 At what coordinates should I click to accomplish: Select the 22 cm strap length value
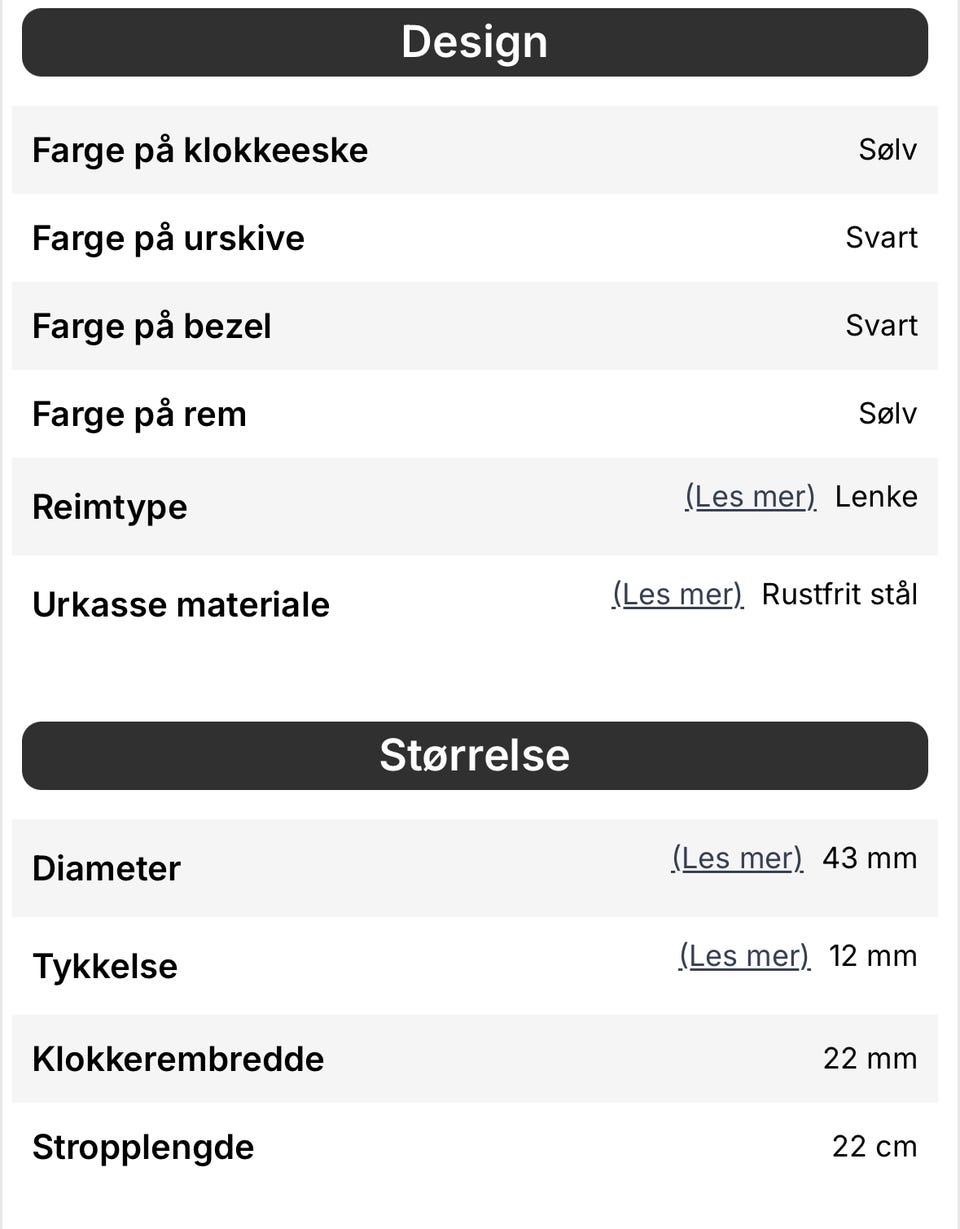coord(874,1147)
